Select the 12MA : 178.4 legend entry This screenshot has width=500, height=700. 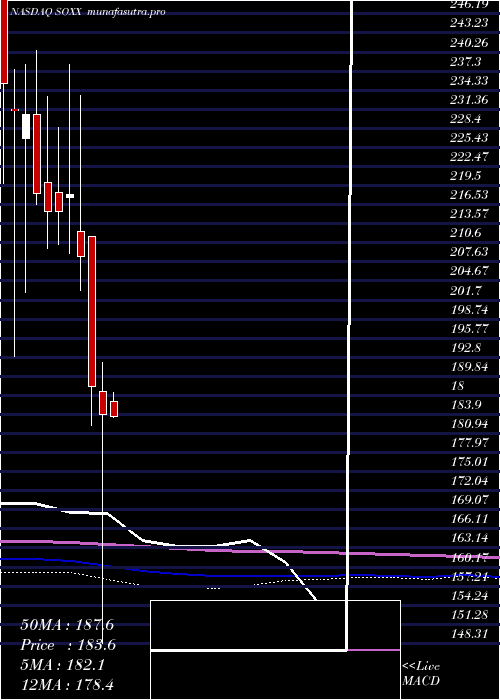(69, 685)
